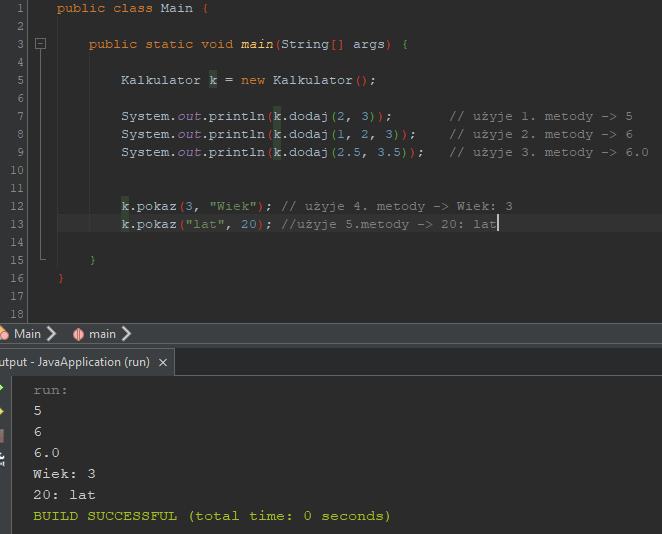Screen dimensions: 662x534
Task: Click the yellow Re-run with different parameters icon
Action: tap(3, 410)
